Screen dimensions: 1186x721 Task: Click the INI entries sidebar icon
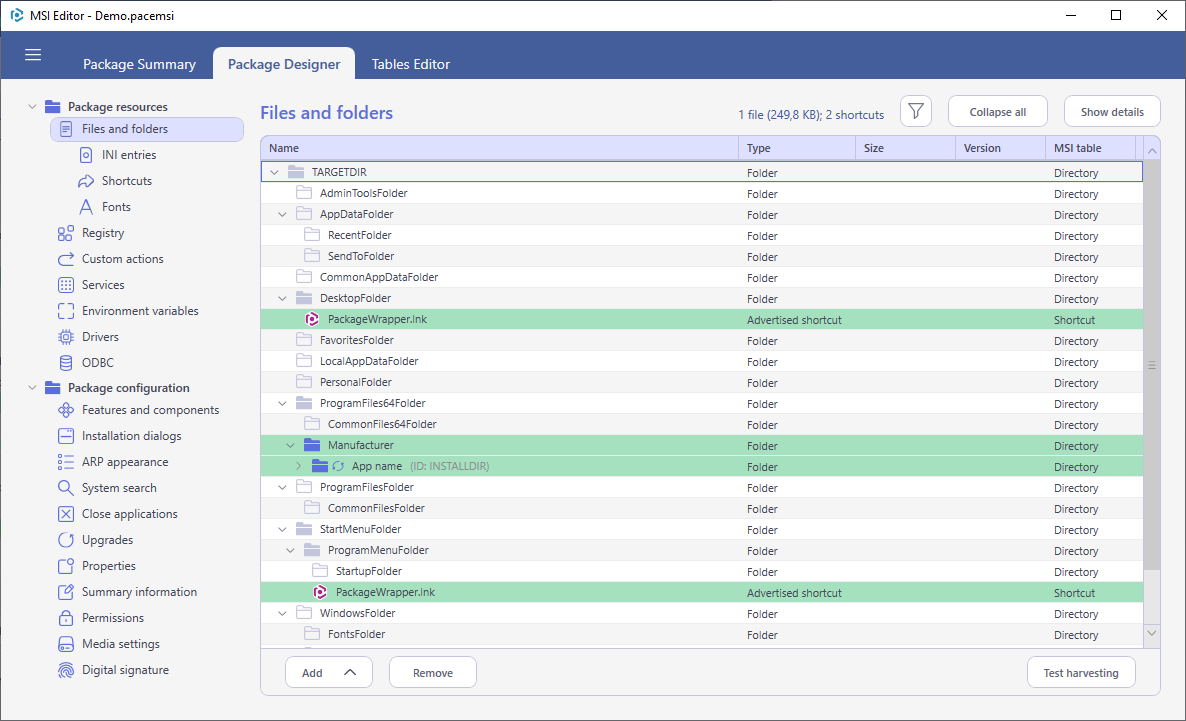[x=85, y=155]
